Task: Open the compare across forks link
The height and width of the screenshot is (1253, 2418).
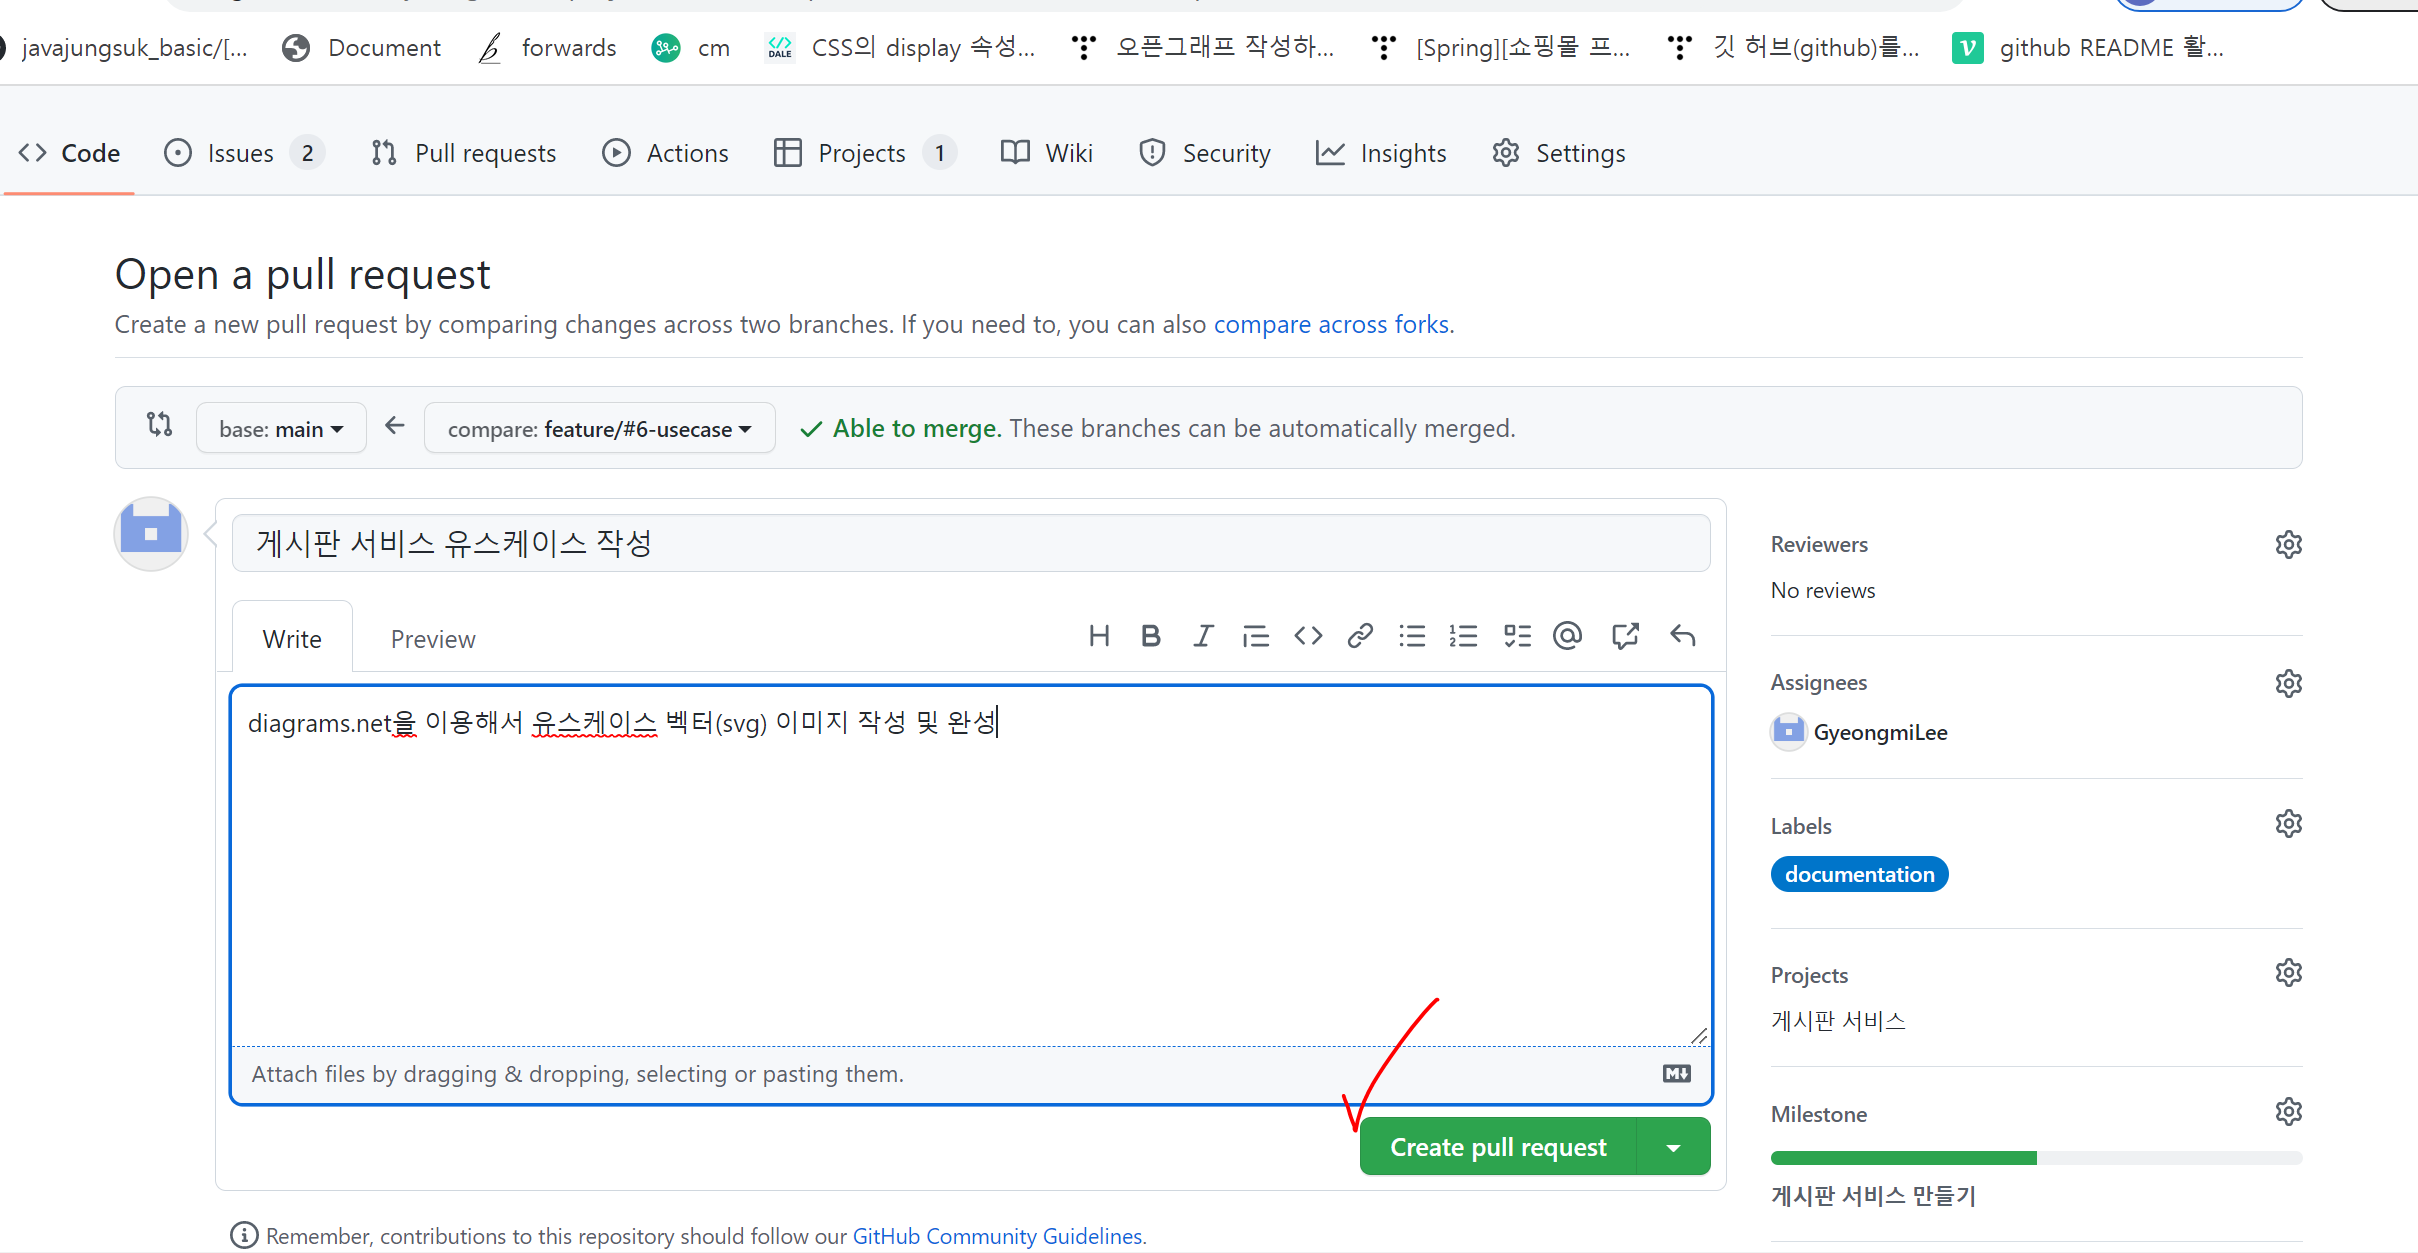Action: (x=1331, y=324)
